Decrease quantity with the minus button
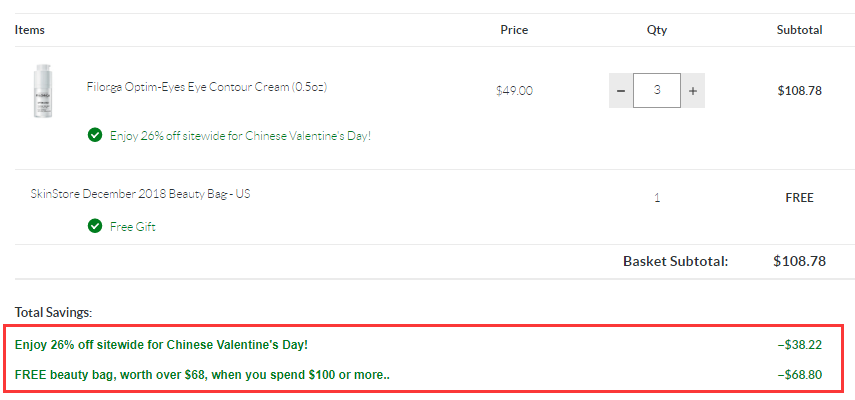855x400 pixels. [621, 90]
